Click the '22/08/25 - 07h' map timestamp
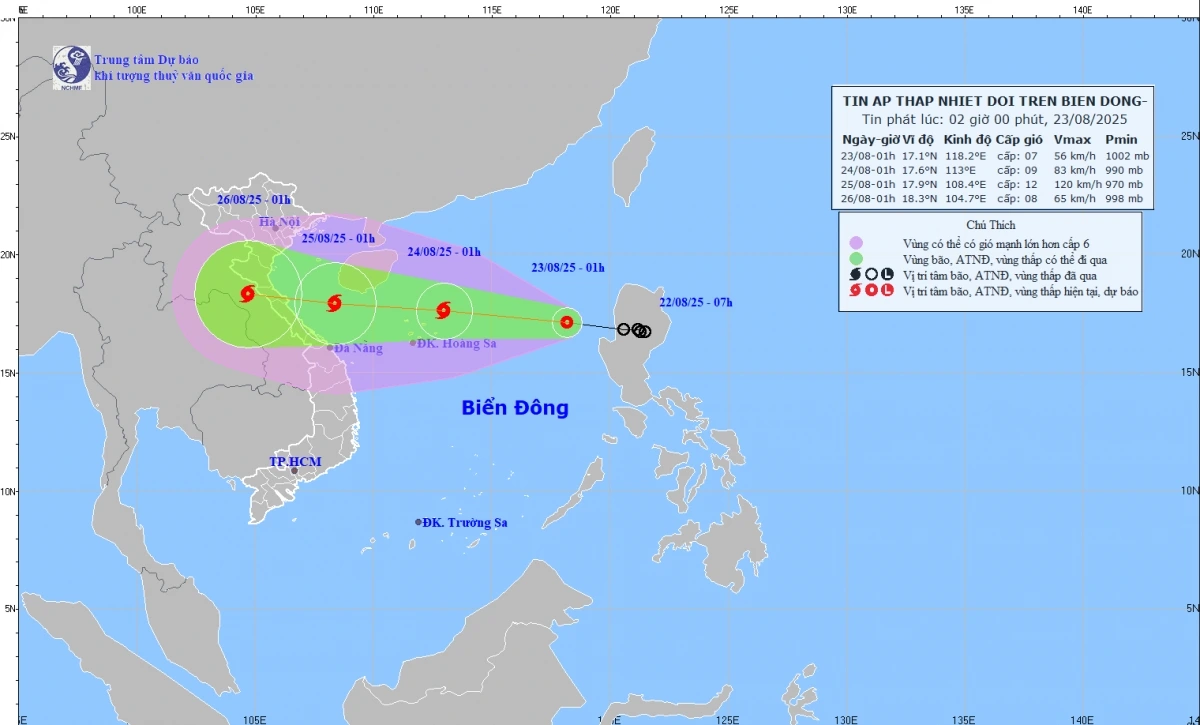 coord(696,302)
